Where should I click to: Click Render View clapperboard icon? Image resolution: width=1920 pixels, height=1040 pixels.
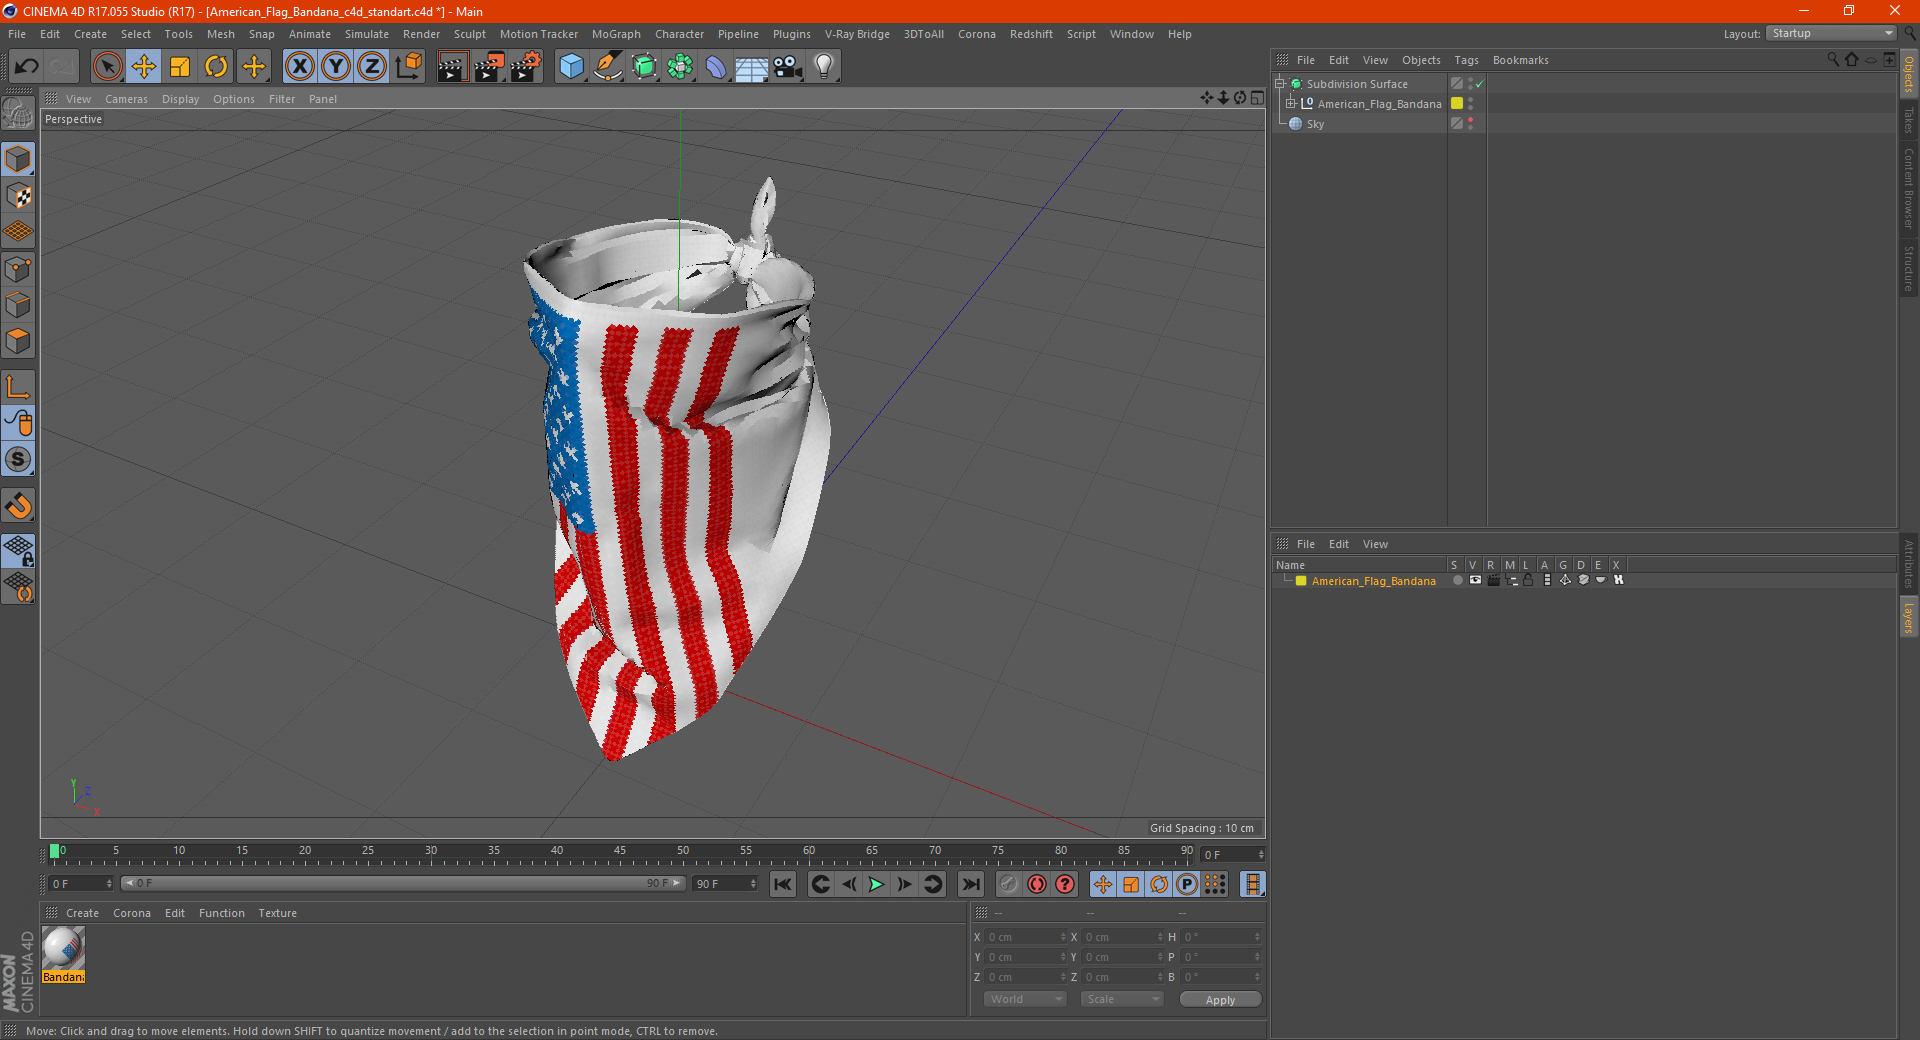(x=452, y=67)
